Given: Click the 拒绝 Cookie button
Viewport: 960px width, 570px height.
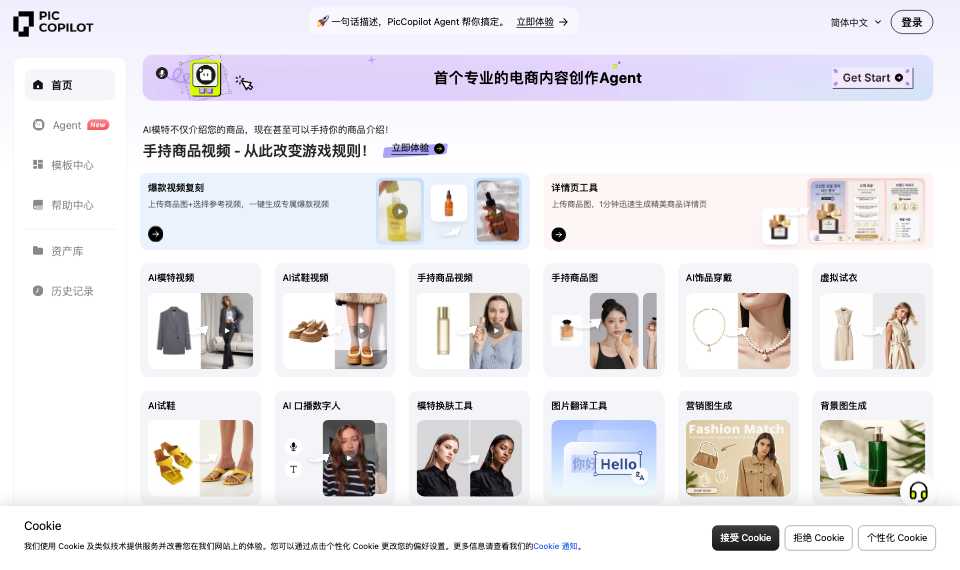Looking at the screenshot, I should pyautogui.click(x=819, y=538).
